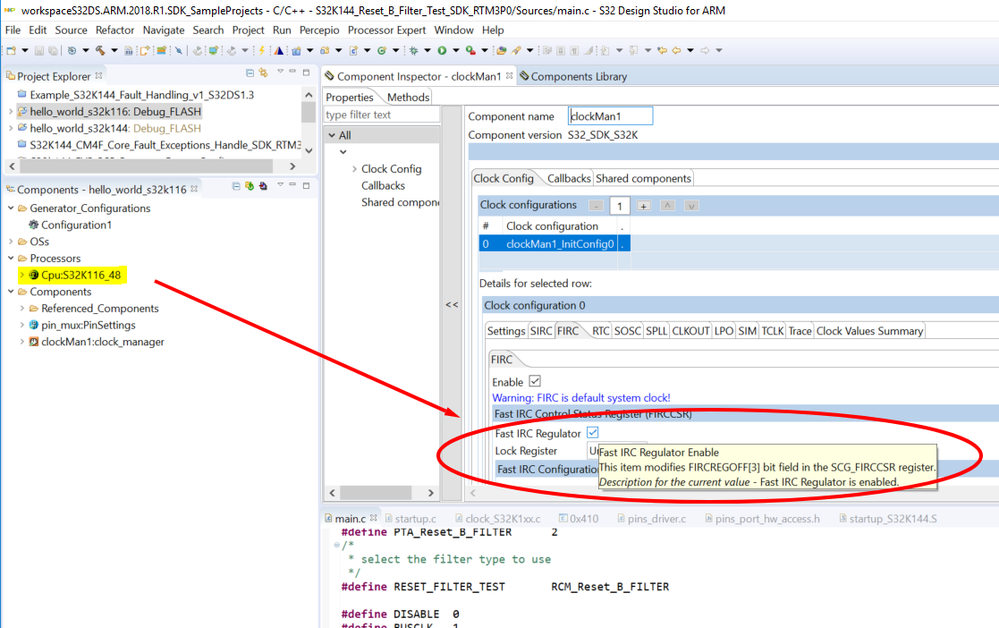Open the Components Library tab
The image size is (999, 628).
pyautogui.click(x=573, y=76)
